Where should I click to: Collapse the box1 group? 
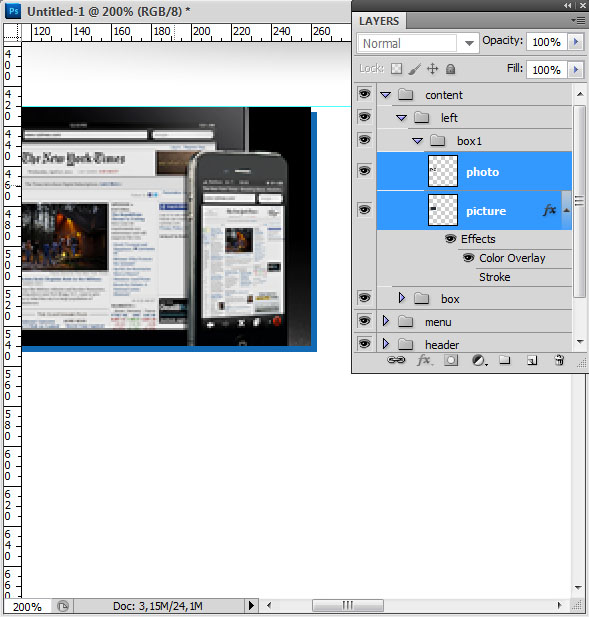pos(417,141)
